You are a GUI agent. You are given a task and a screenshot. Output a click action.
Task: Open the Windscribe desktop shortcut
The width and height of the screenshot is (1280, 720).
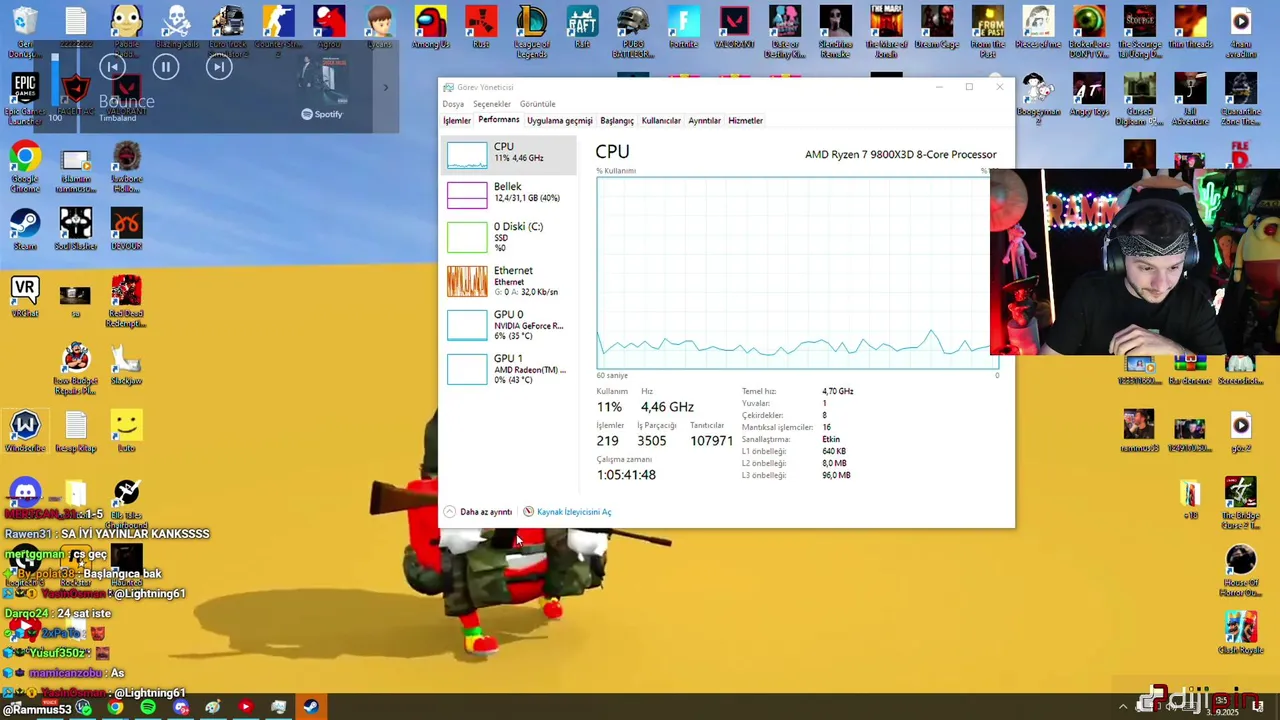pos(25,431)
